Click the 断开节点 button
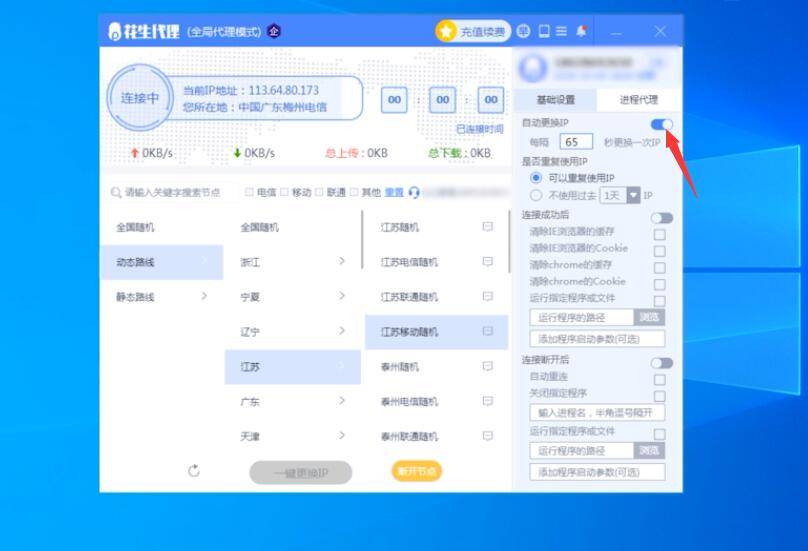Viewport: 808px width, 551px height. [x=417, y=471]
